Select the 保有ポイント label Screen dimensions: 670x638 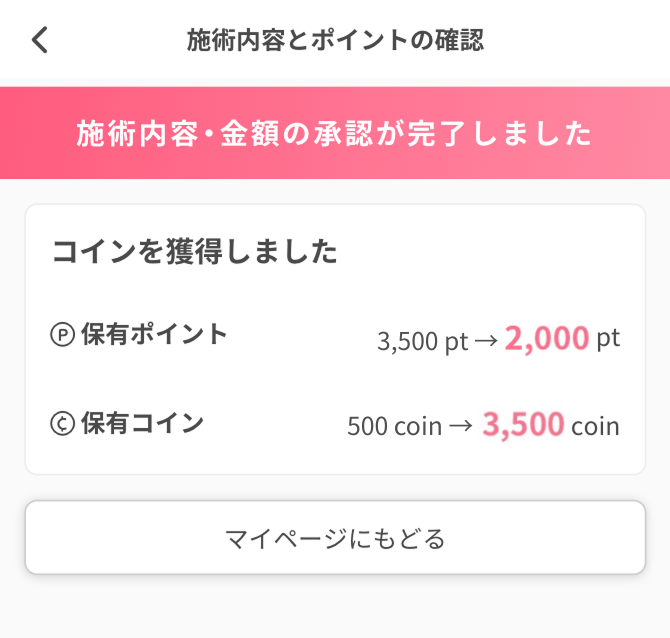154,335
